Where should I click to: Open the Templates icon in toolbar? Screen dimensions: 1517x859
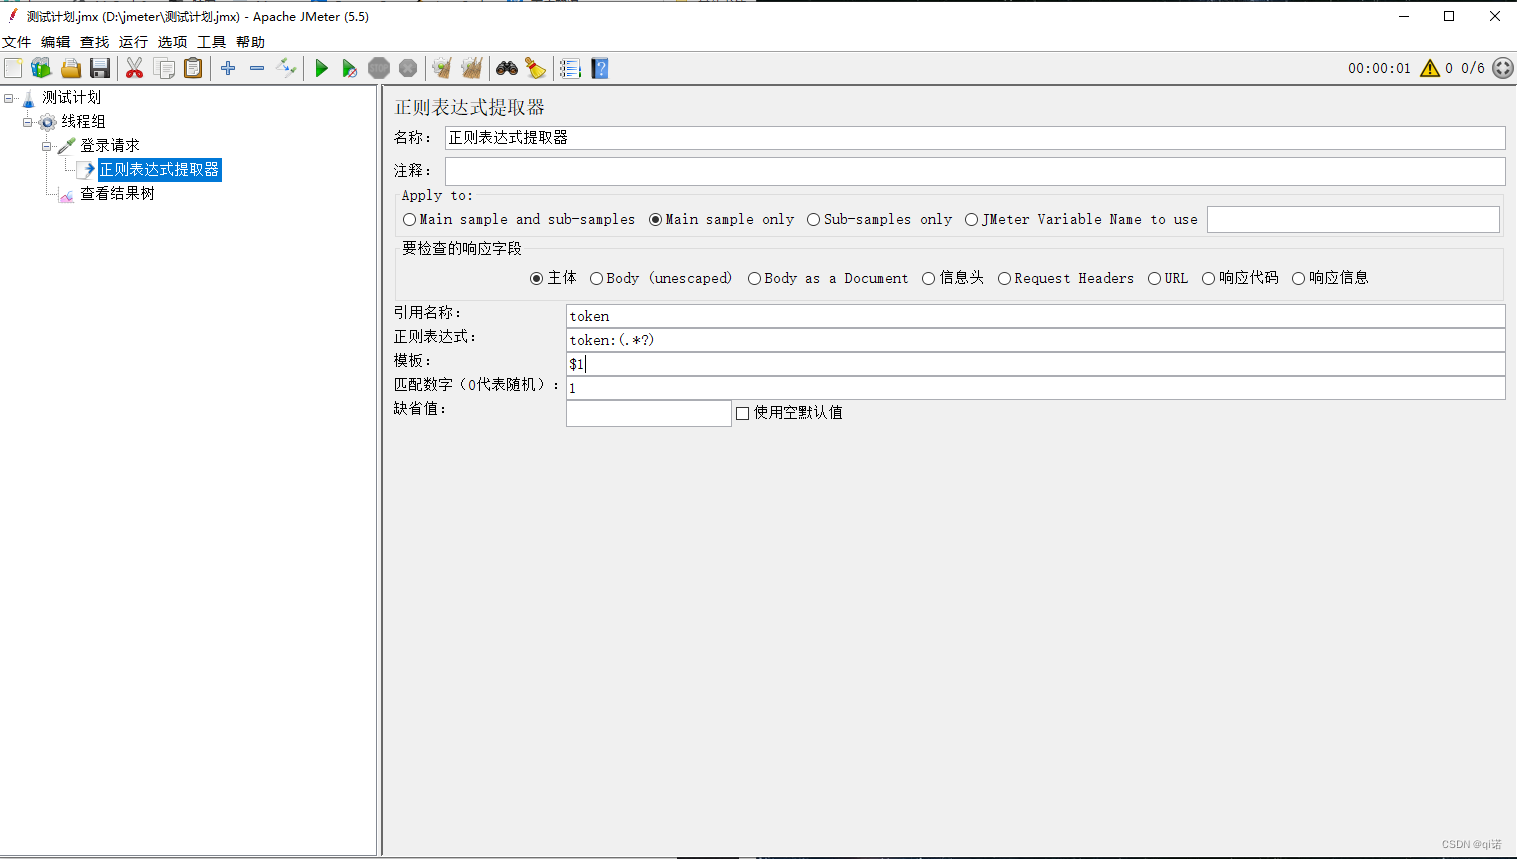point(41,68)
